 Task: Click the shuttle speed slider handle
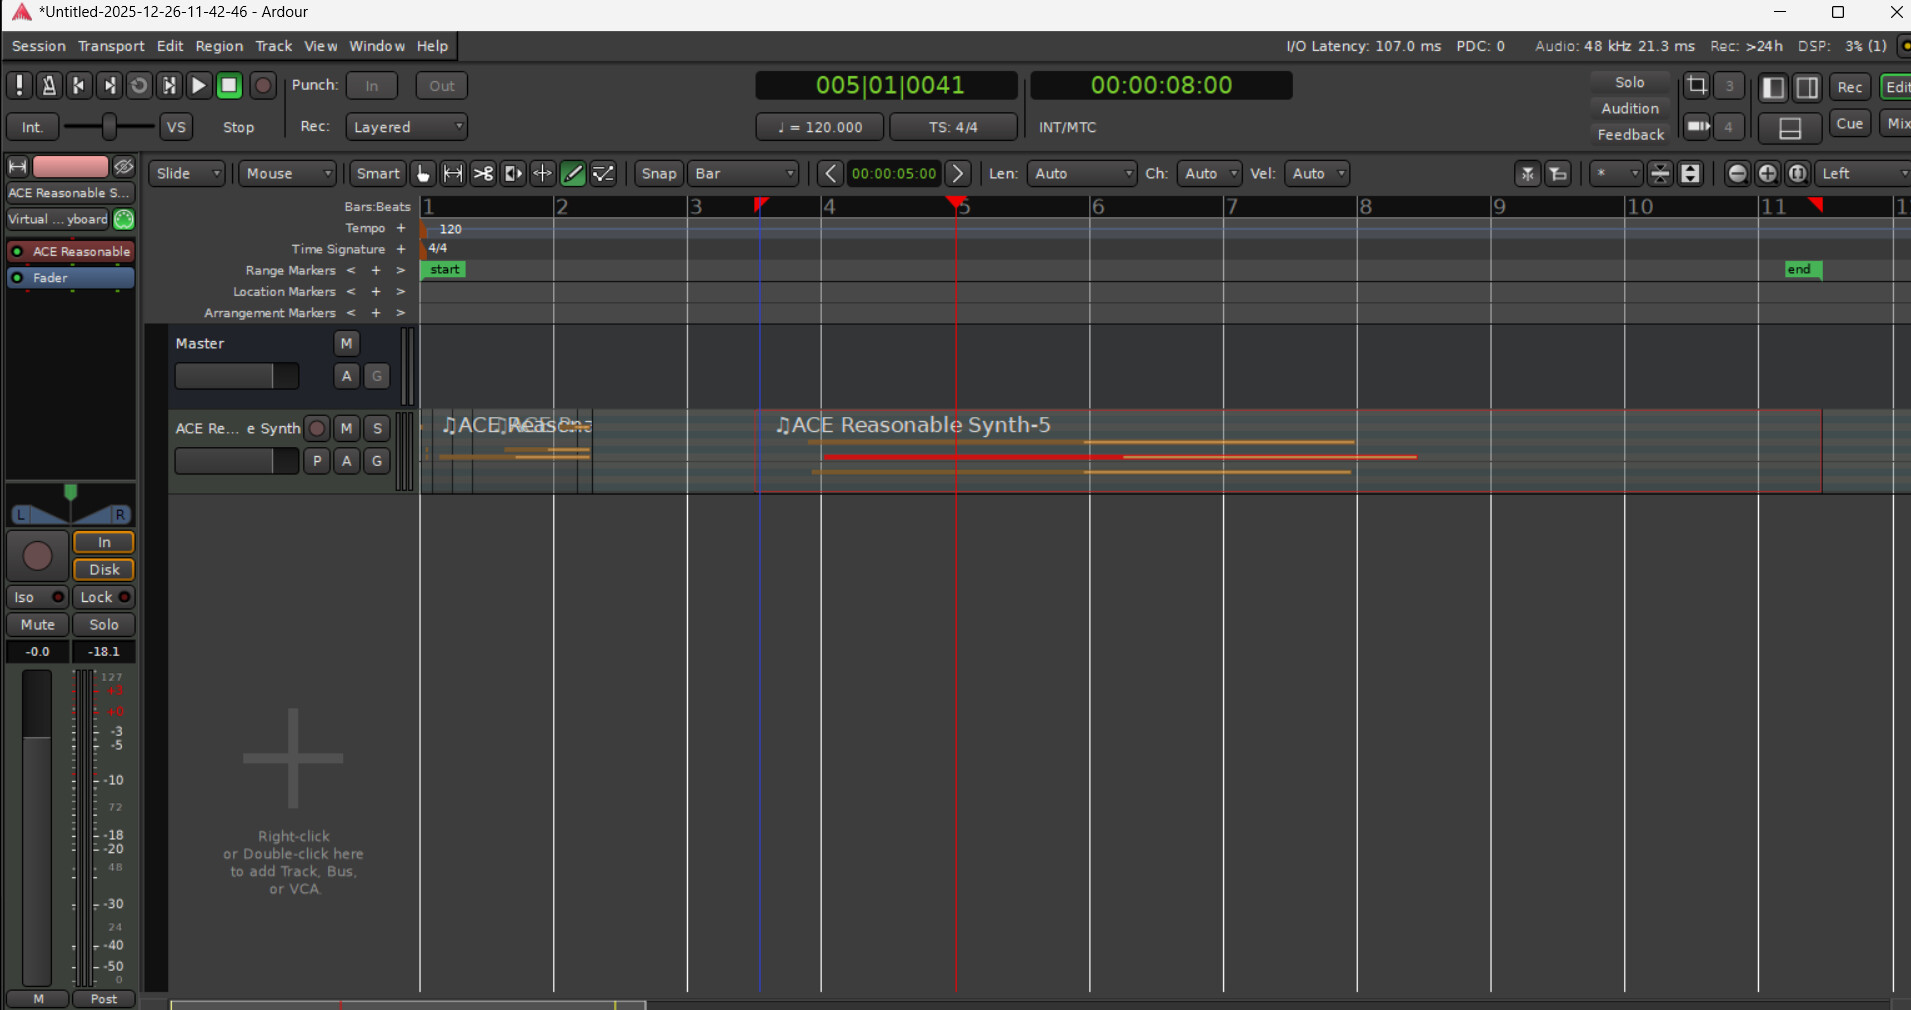pyautogui.click(x=110, y=127)
